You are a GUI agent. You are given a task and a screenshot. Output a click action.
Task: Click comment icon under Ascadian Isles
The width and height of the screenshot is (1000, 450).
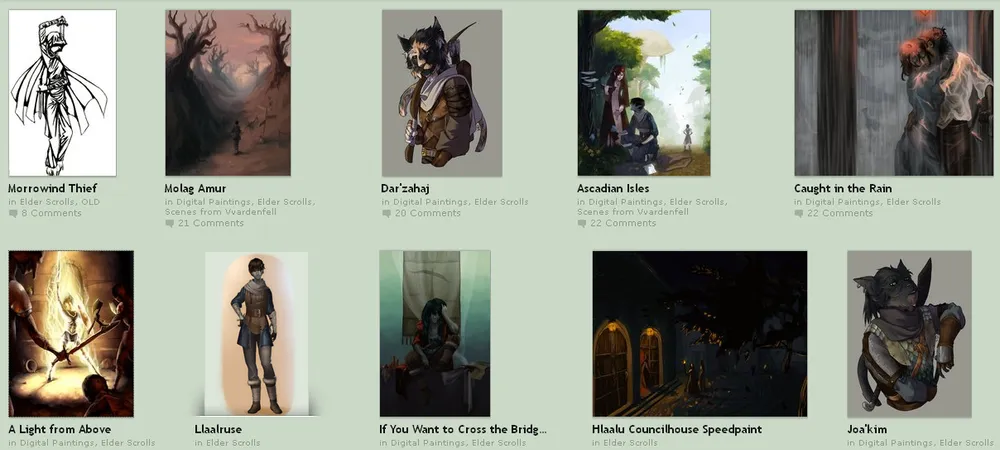(582, 224)
